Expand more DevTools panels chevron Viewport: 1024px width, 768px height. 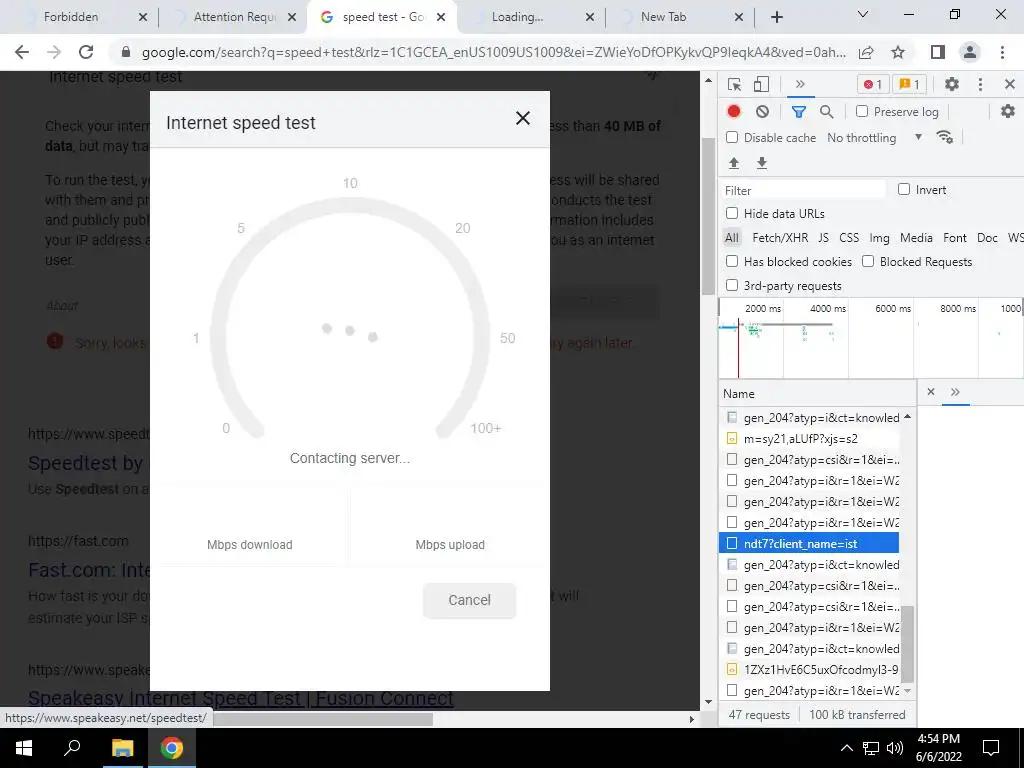pos(800,84)
